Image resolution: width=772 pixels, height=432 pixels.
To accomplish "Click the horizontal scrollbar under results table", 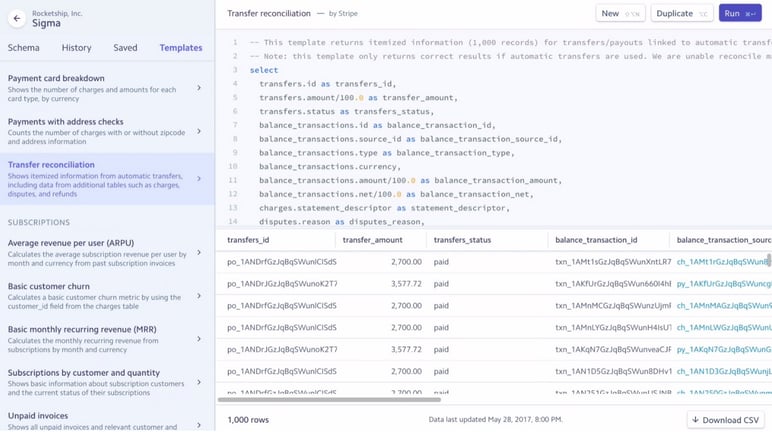I will (x=329, y=399).
